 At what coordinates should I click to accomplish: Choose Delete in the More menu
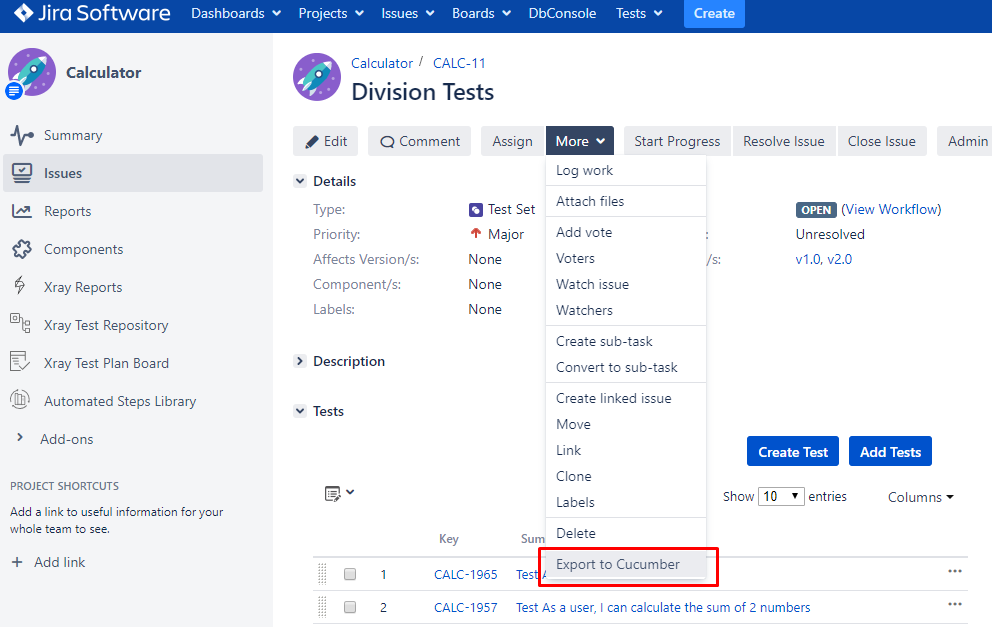[626, 533]
